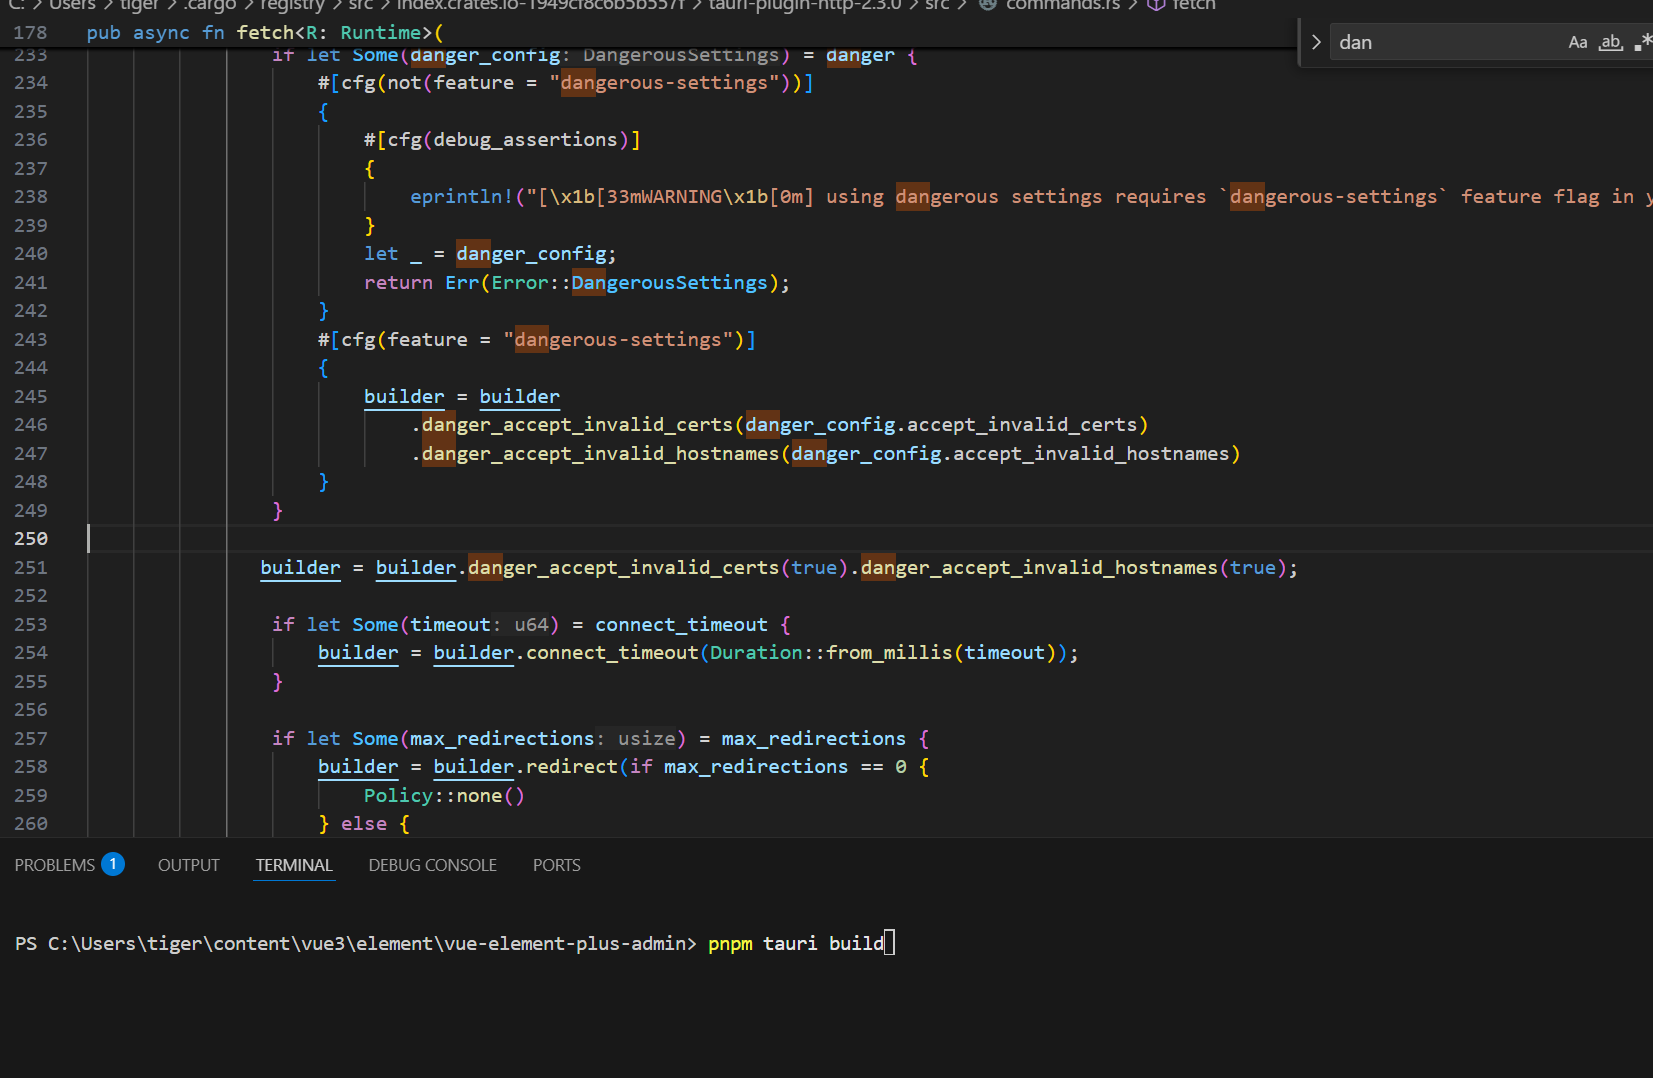Open the OUTPUT panel tab
Image resolution: width=1653 pixels, height=1078 pixels.
click(x=188, y=865)
